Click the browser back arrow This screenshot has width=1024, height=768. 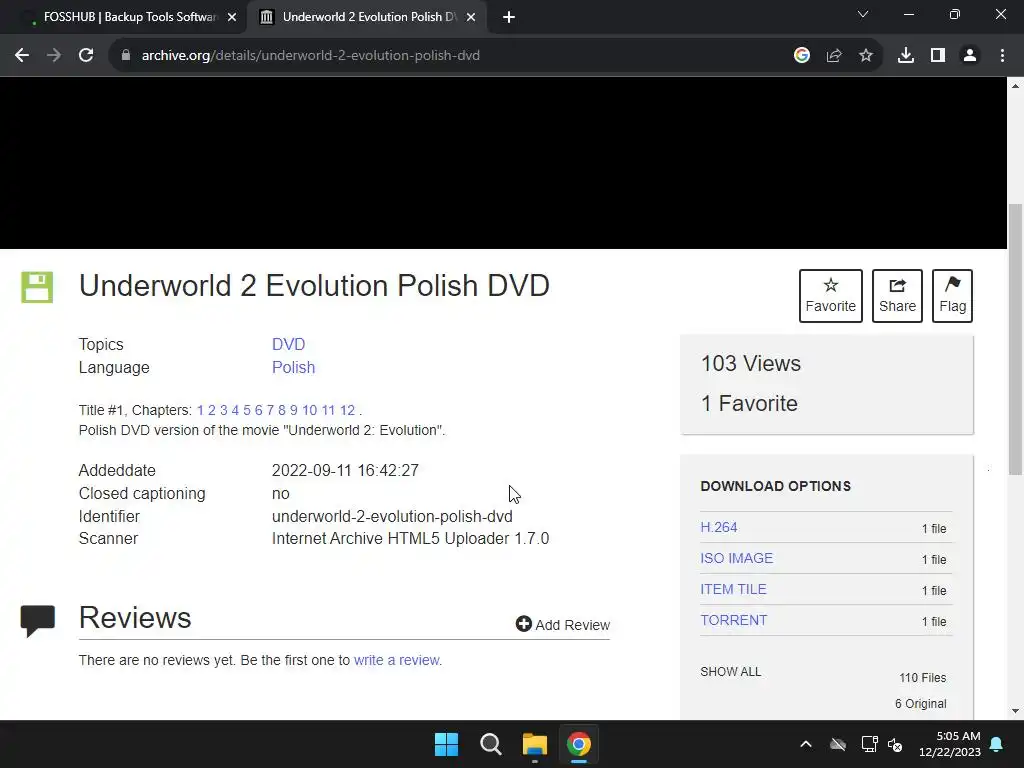pyautogui.click(x=22, y=56)
